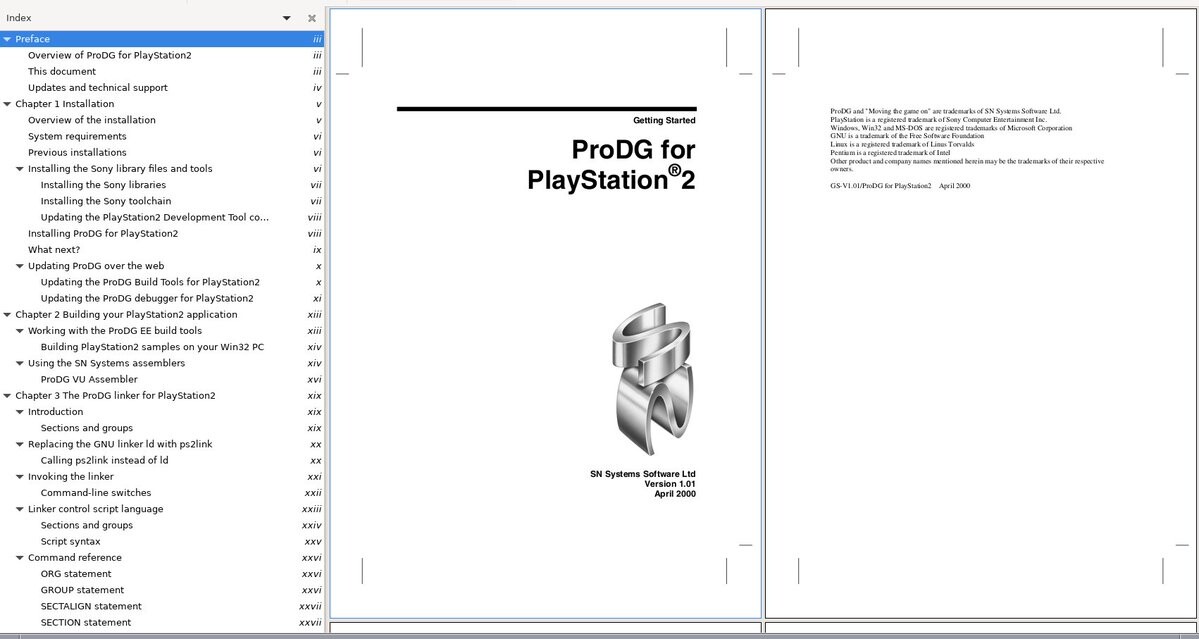The width and height of the screenshot is (1199, 639).
Task: Collapse Linker control script language section
Action: coord(20,509)
